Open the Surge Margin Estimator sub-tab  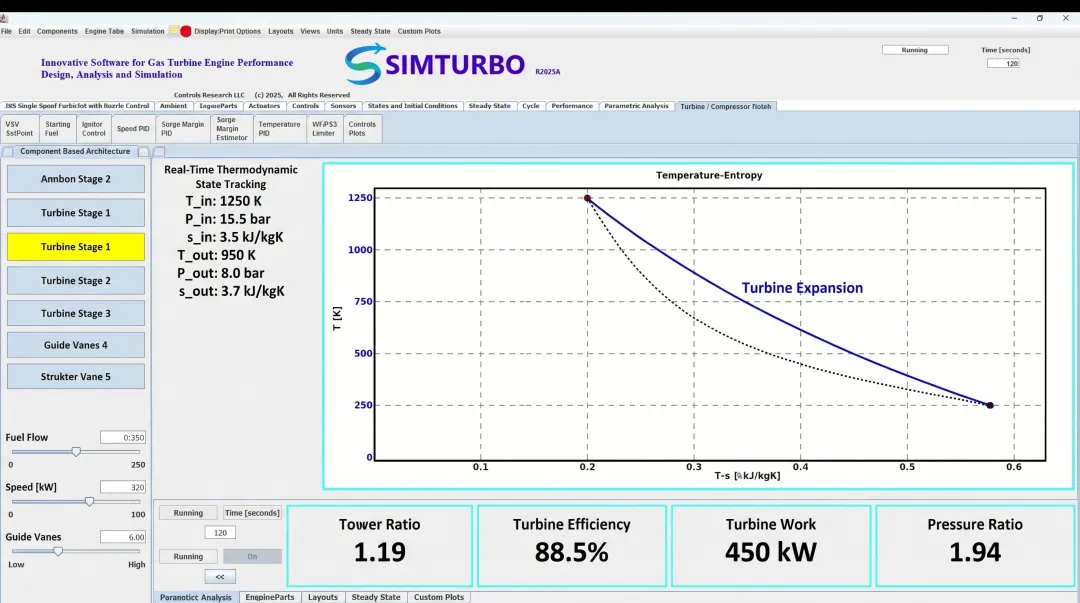[x=231, y=129]
